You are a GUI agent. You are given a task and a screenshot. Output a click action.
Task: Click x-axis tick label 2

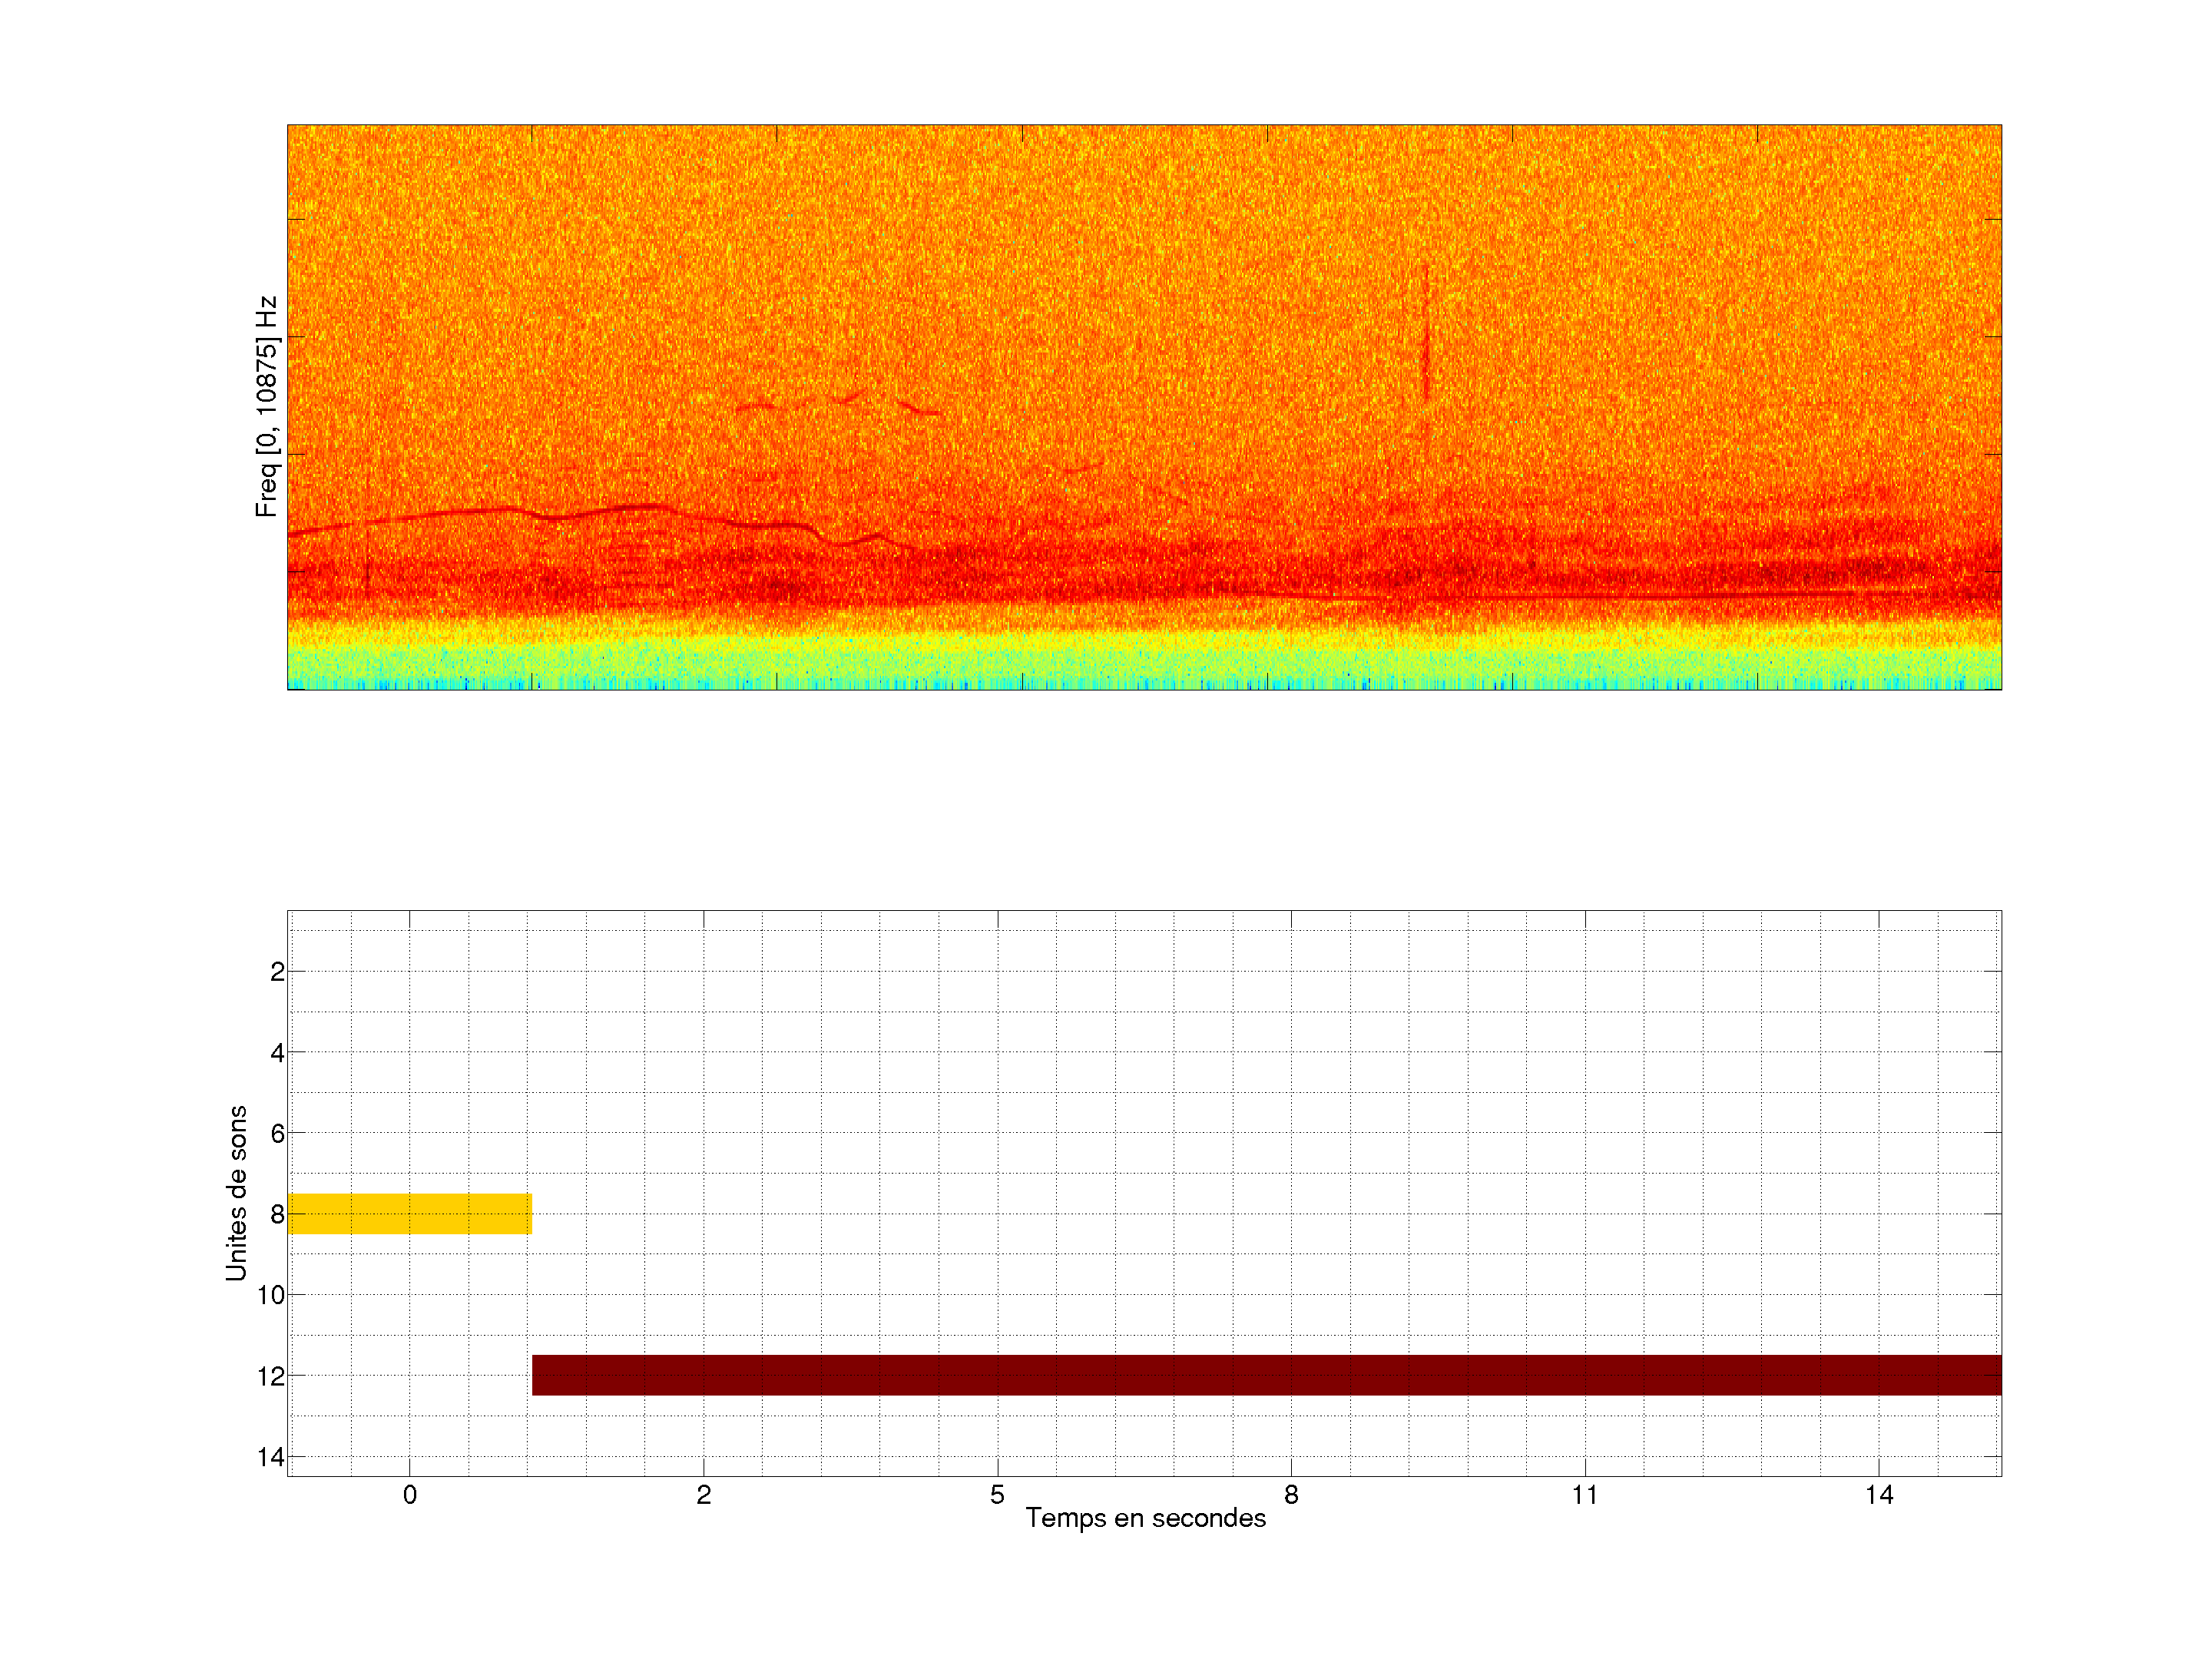click(x=704, y=1495)
